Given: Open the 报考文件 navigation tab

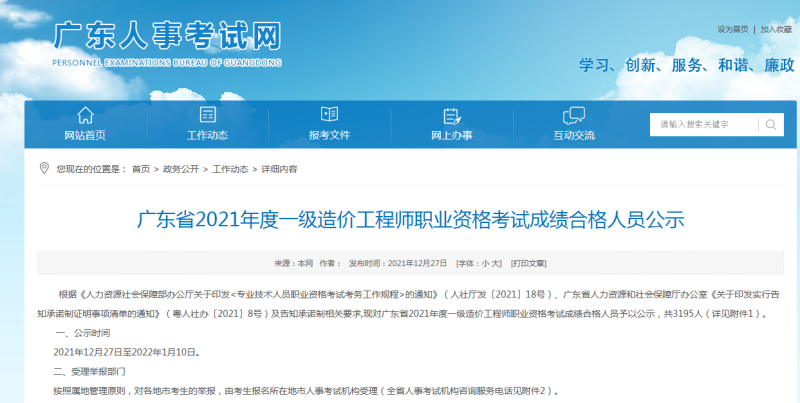Looking at the screenshot, I should (x=329, y=136).
